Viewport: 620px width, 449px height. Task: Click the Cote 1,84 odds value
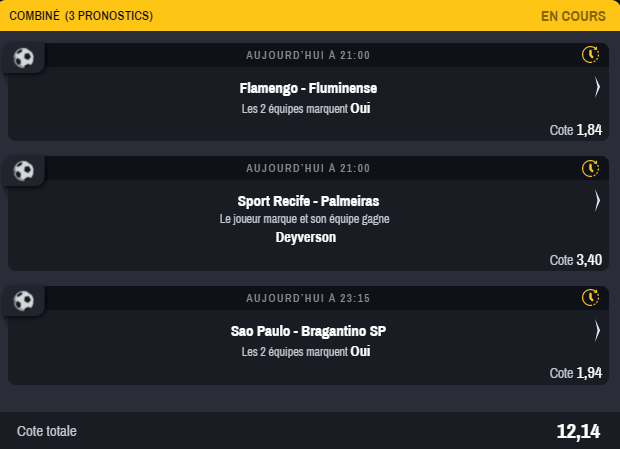click(x=576, y=130)
